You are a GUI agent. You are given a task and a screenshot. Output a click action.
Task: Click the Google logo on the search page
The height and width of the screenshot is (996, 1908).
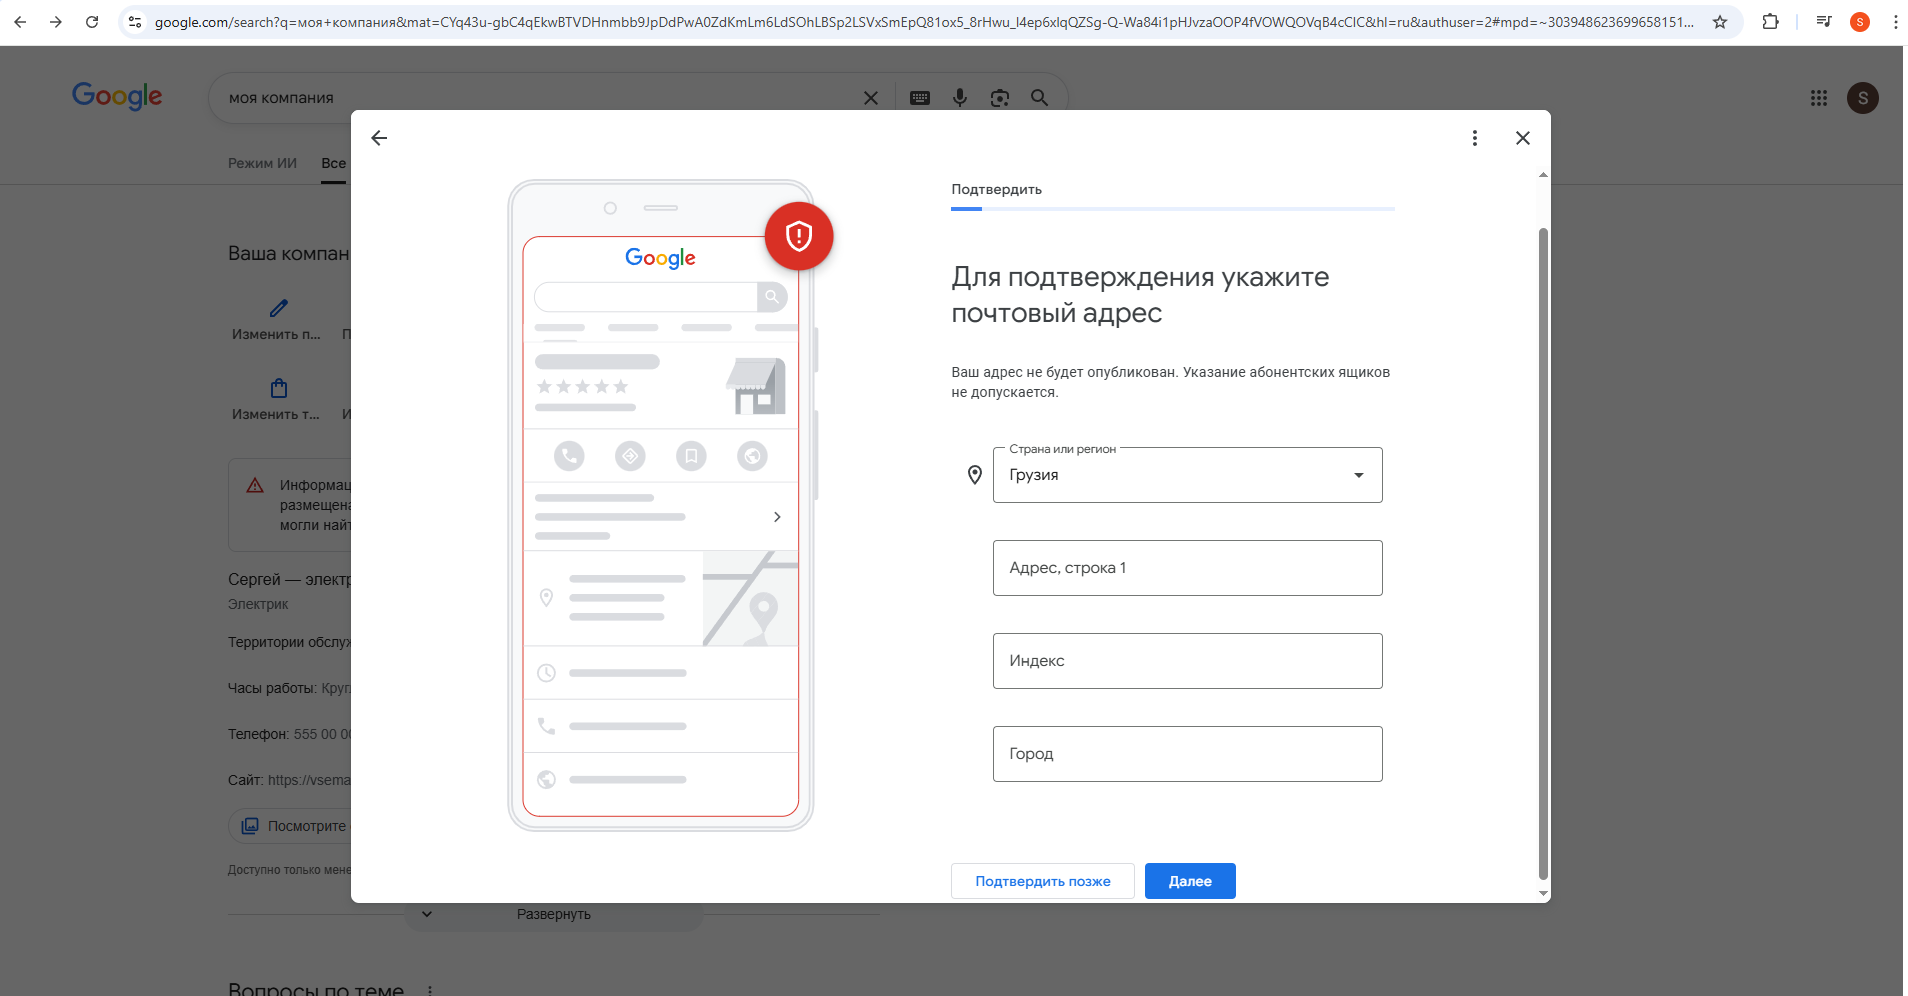[117, 96]
